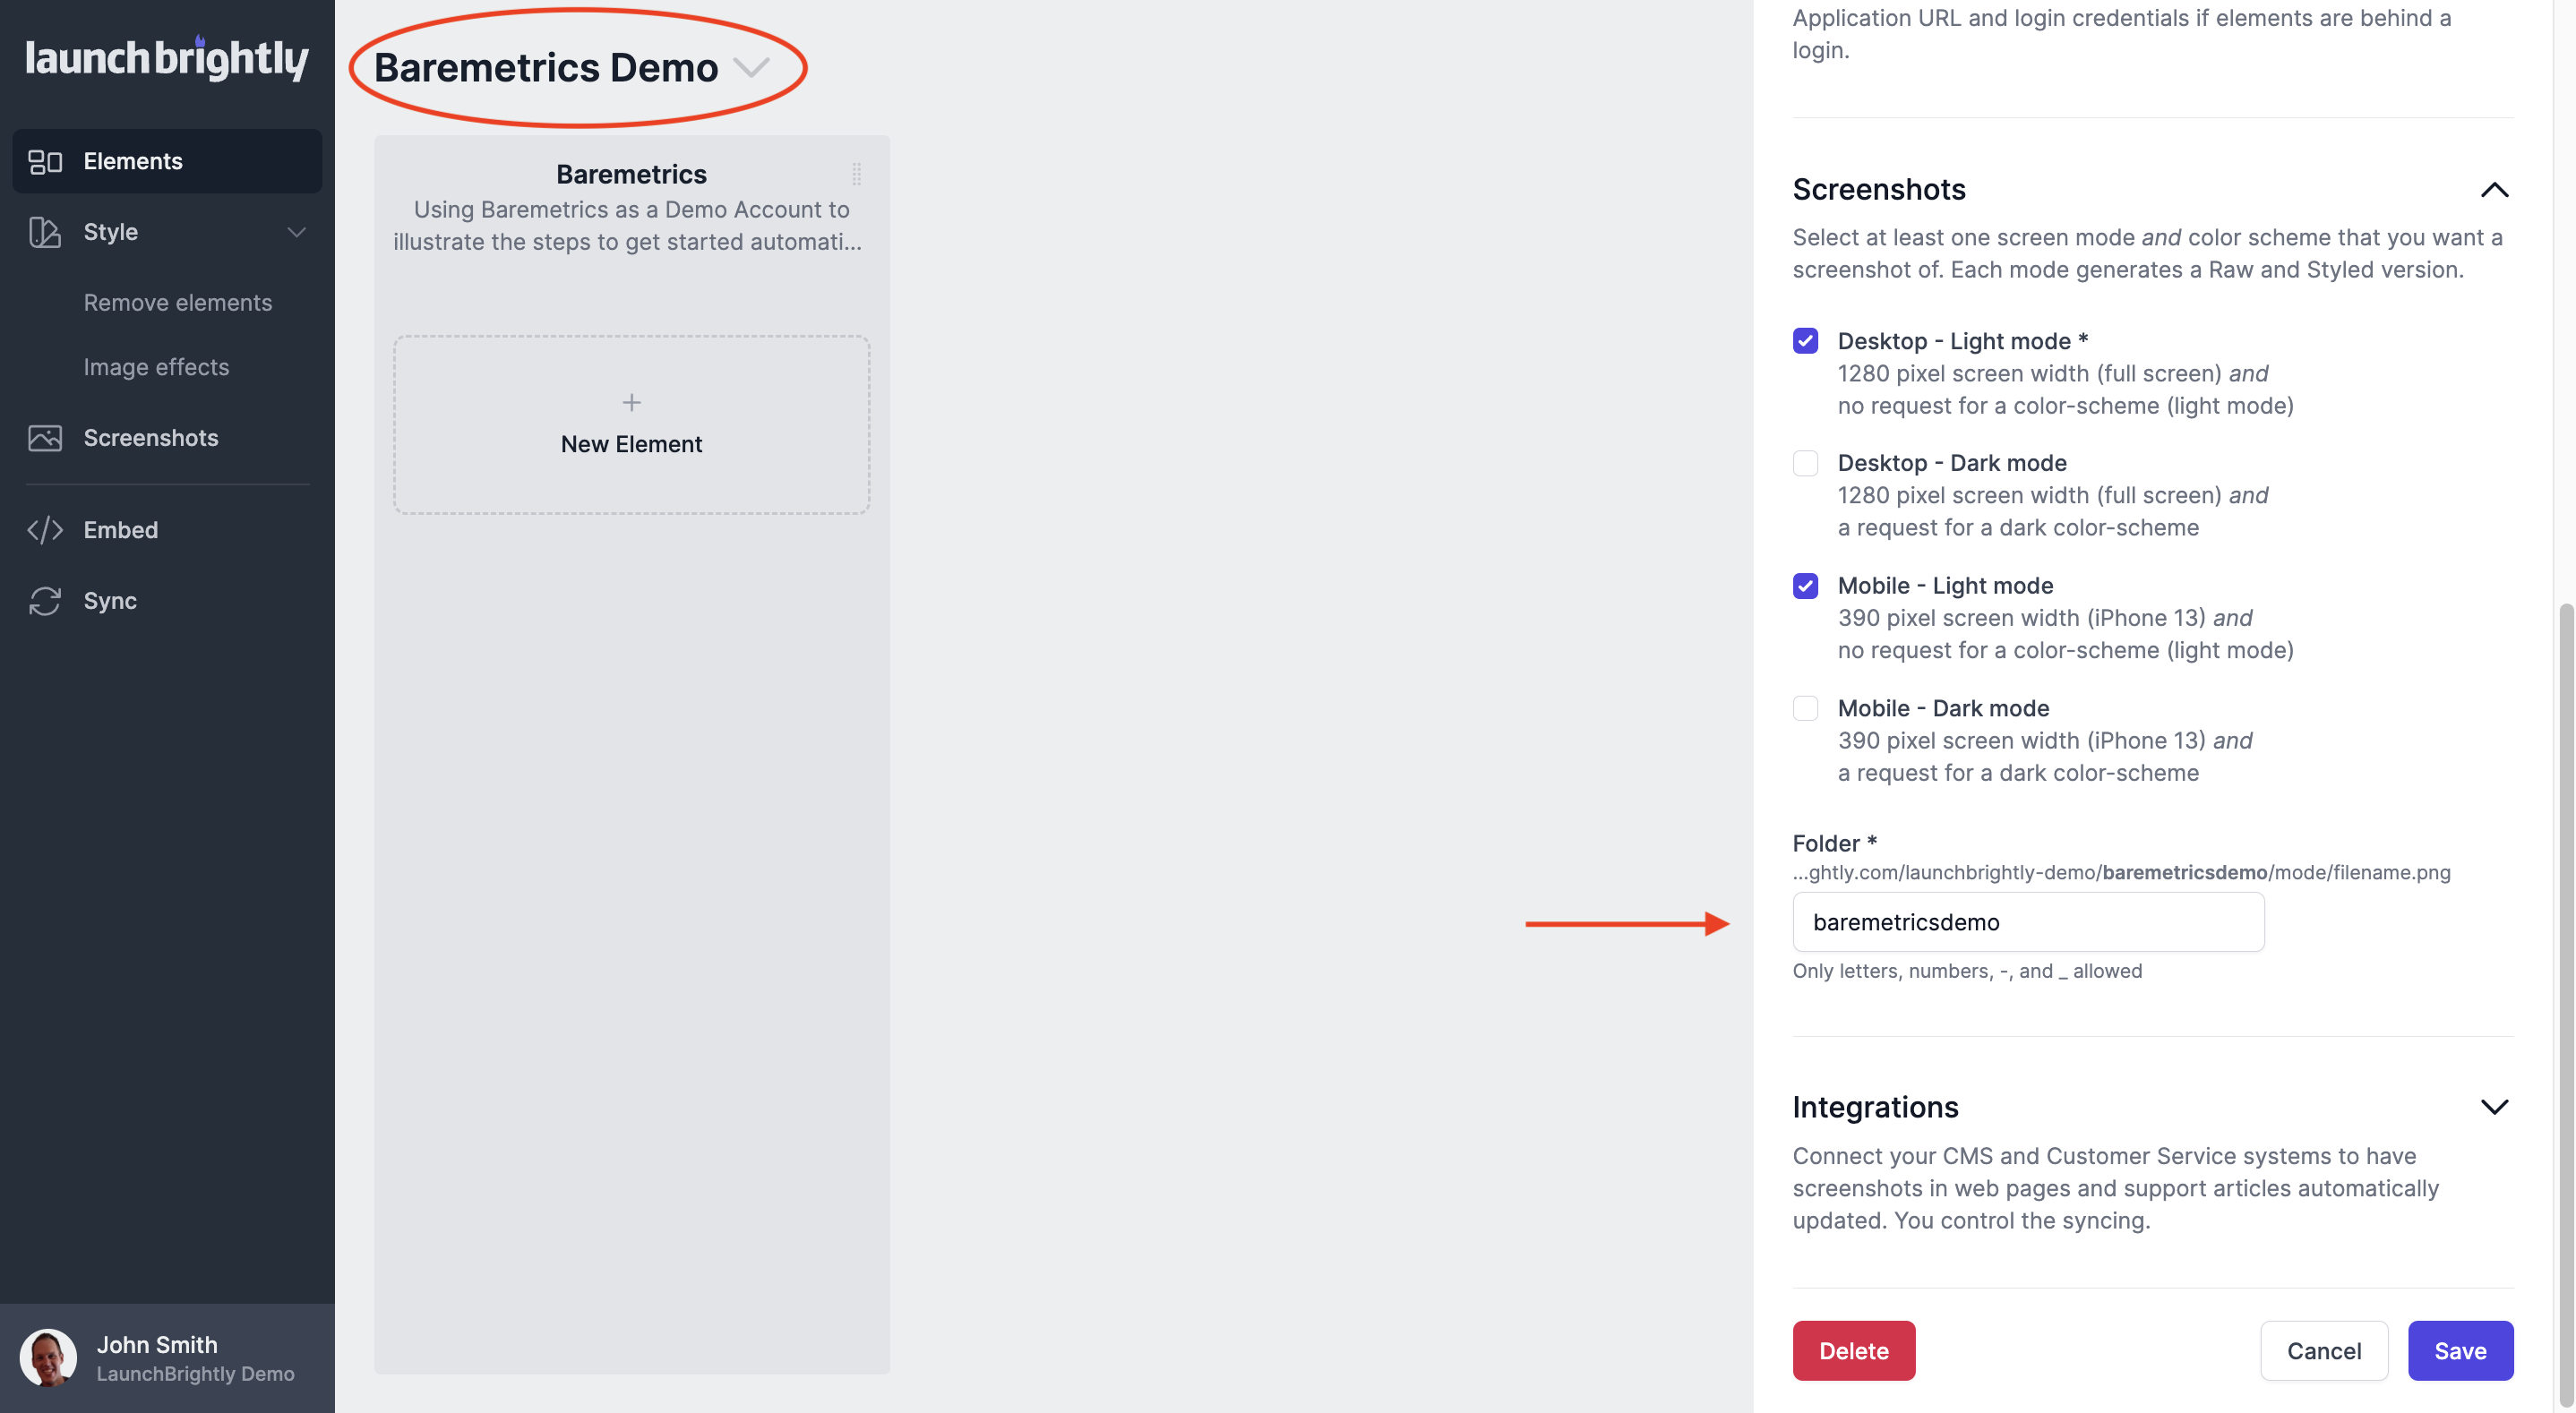The height and width of the screenshot is (1413, 2576).
Task: Click the Desktop - Dark mode label
Action: 1951,463
